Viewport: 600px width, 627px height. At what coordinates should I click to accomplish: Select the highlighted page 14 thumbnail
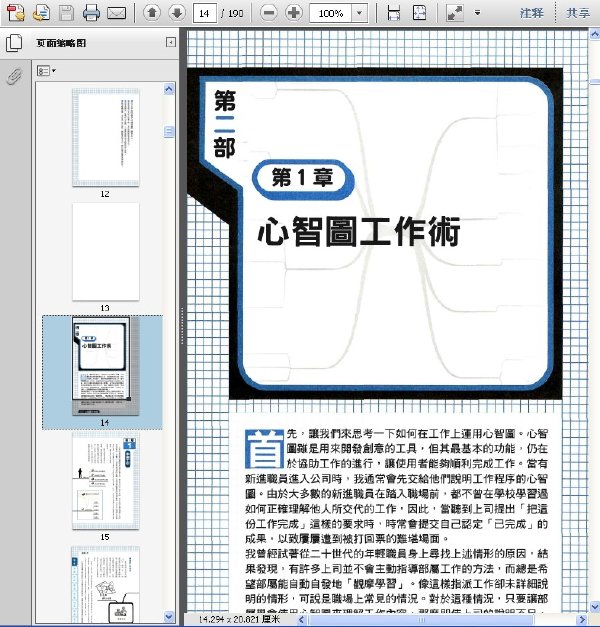point(106,366)
